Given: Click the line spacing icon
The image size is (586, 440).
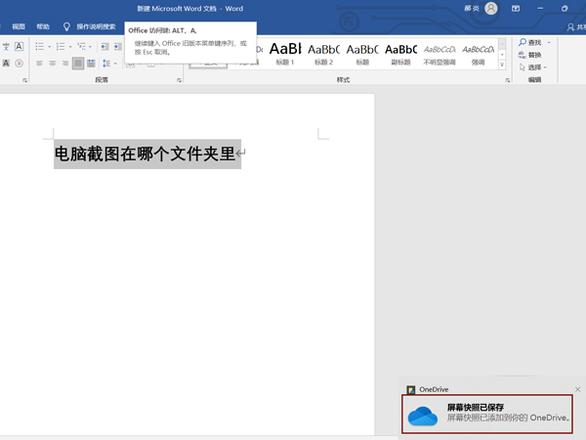Looking at the screenshot, I should [107, 63].
